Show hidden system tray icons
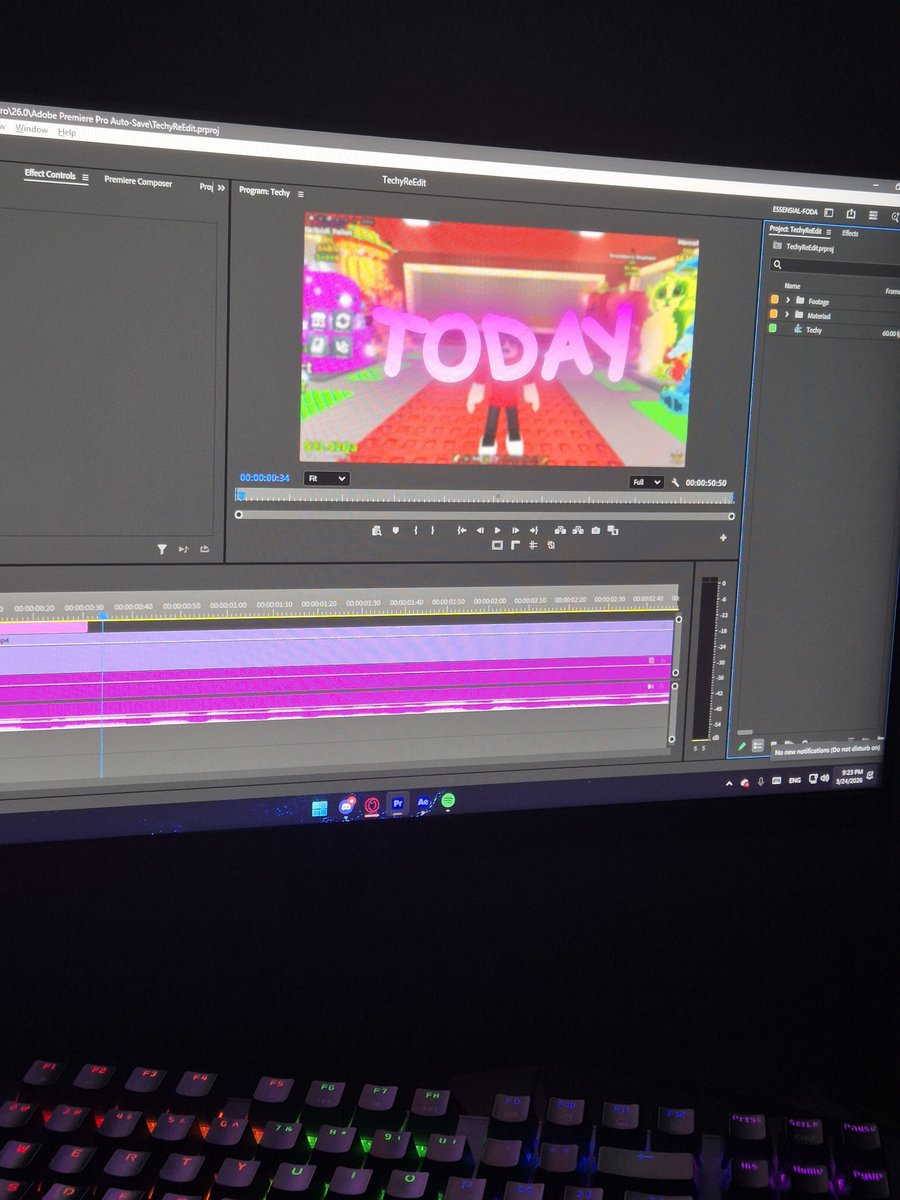Screen dimensions: 900x1200 (728, 785)
